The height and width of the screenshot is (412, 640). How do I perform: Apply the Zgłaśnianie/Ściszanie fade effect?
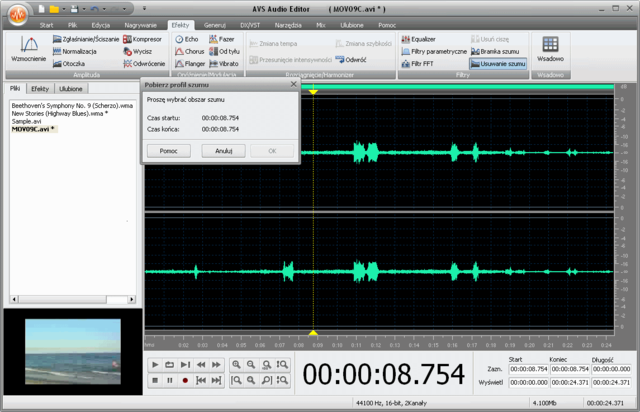tap(86, 39)
